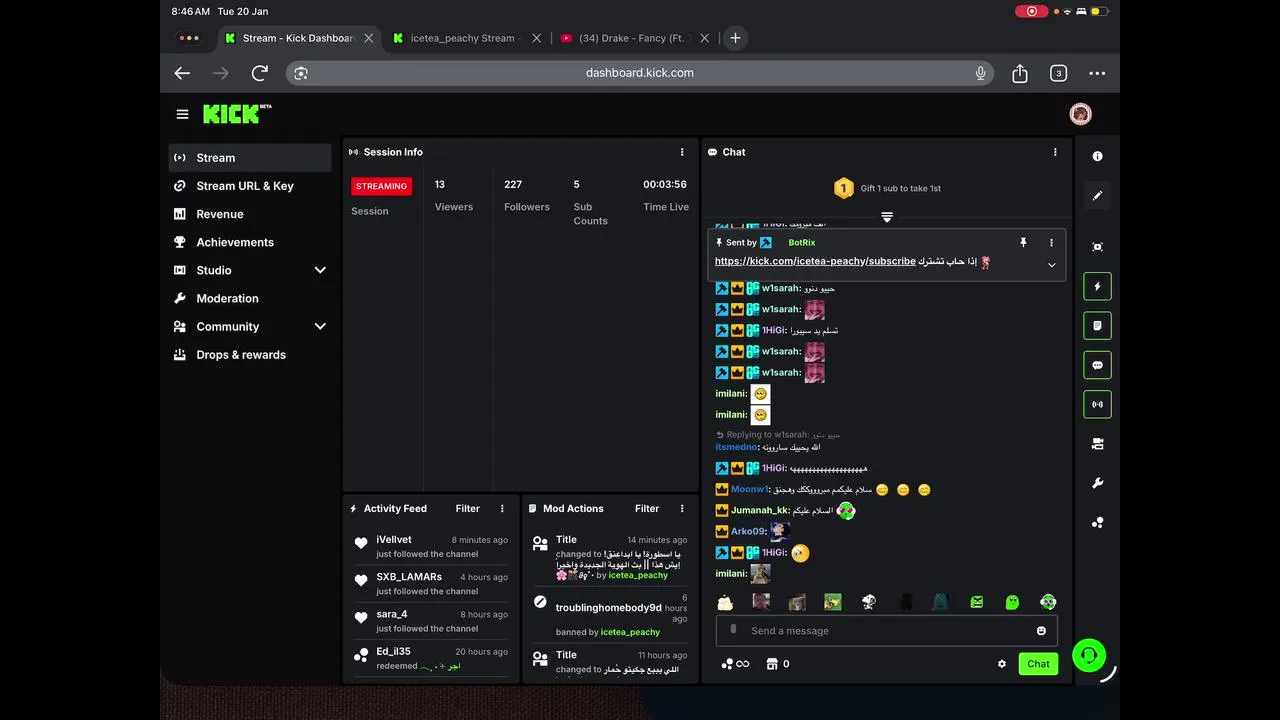Click the server stack icon in right sidebar
This screenshot has width=1280, height=720.
[x=1097, y=444]
